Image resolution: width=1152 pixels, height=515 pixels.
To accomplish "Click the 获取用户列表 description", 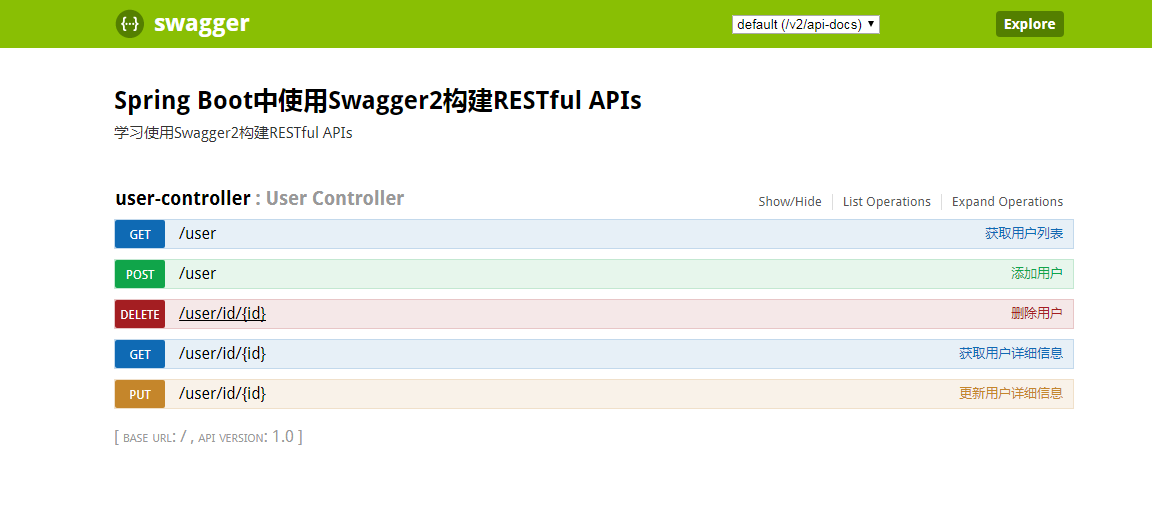I will click(1023, 234).
